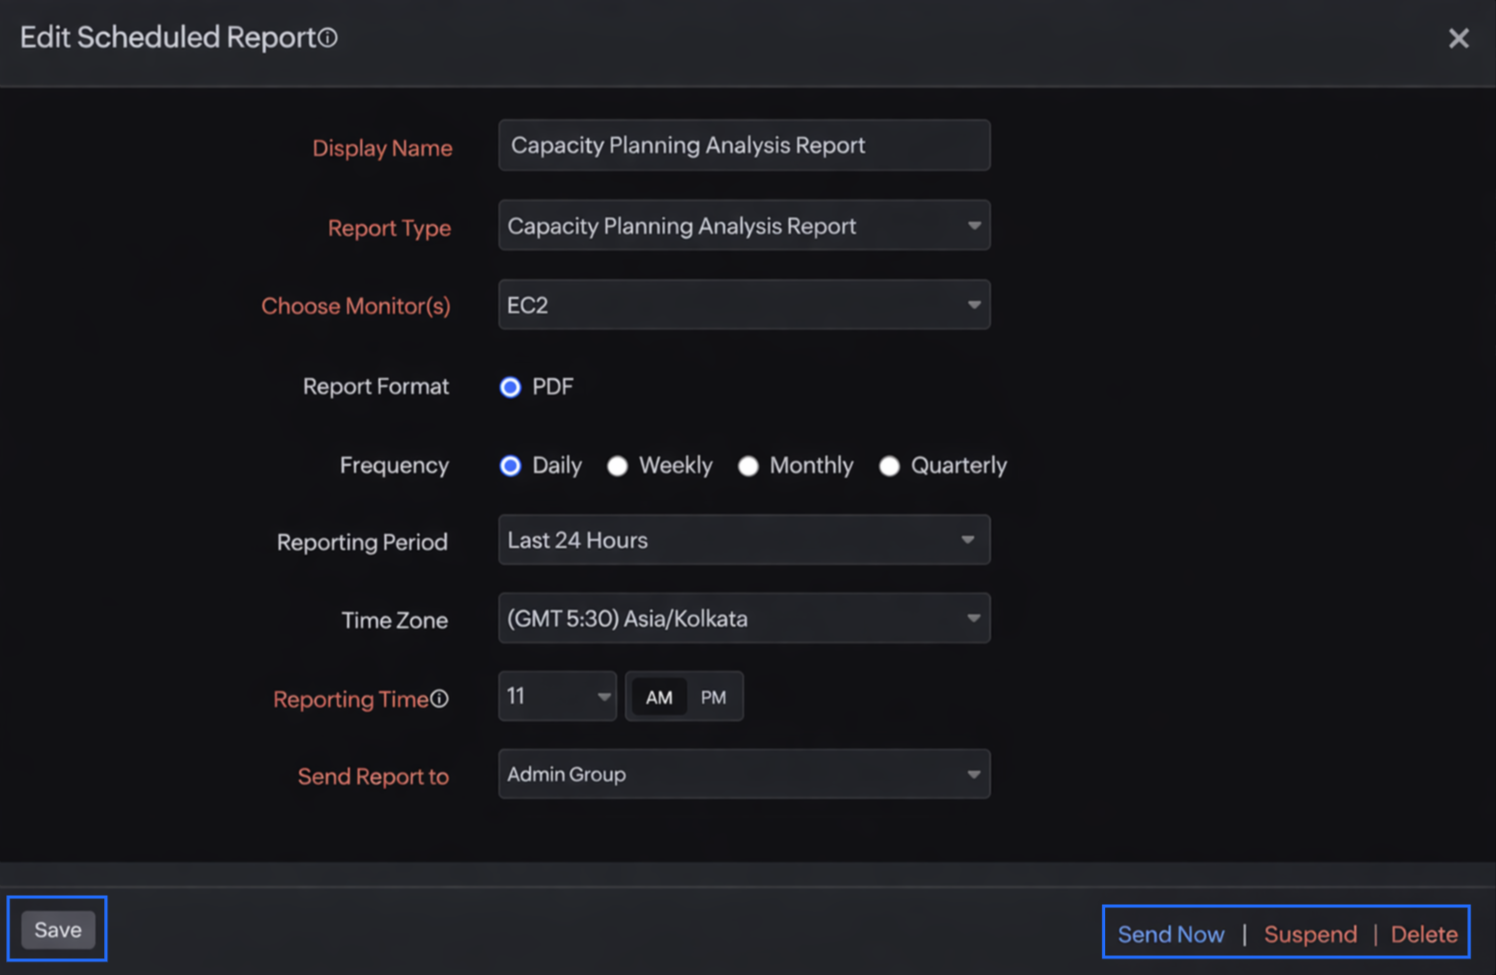The width and height of the screenshot is (1496, 975).
Task: Open the Send Report to dropdown
Action: tap(744, 774)
